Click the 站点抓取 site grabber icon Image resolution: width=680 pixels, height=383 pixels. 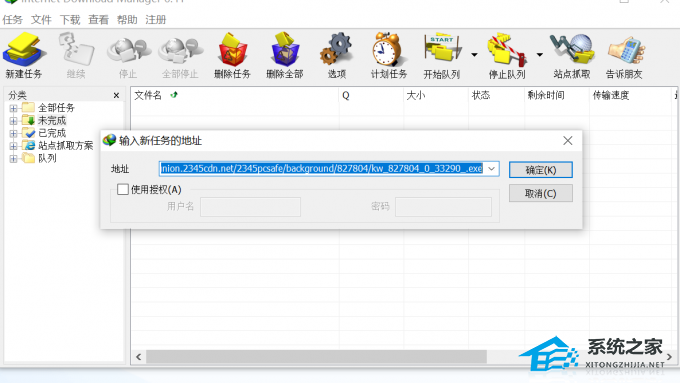pos(572,49)
